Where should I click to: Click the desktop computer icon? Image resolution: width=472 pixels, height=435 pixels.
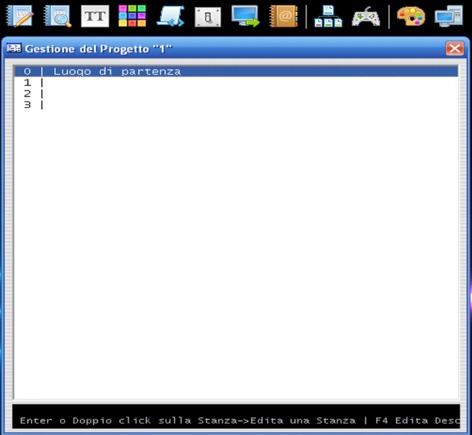[449, 16]
